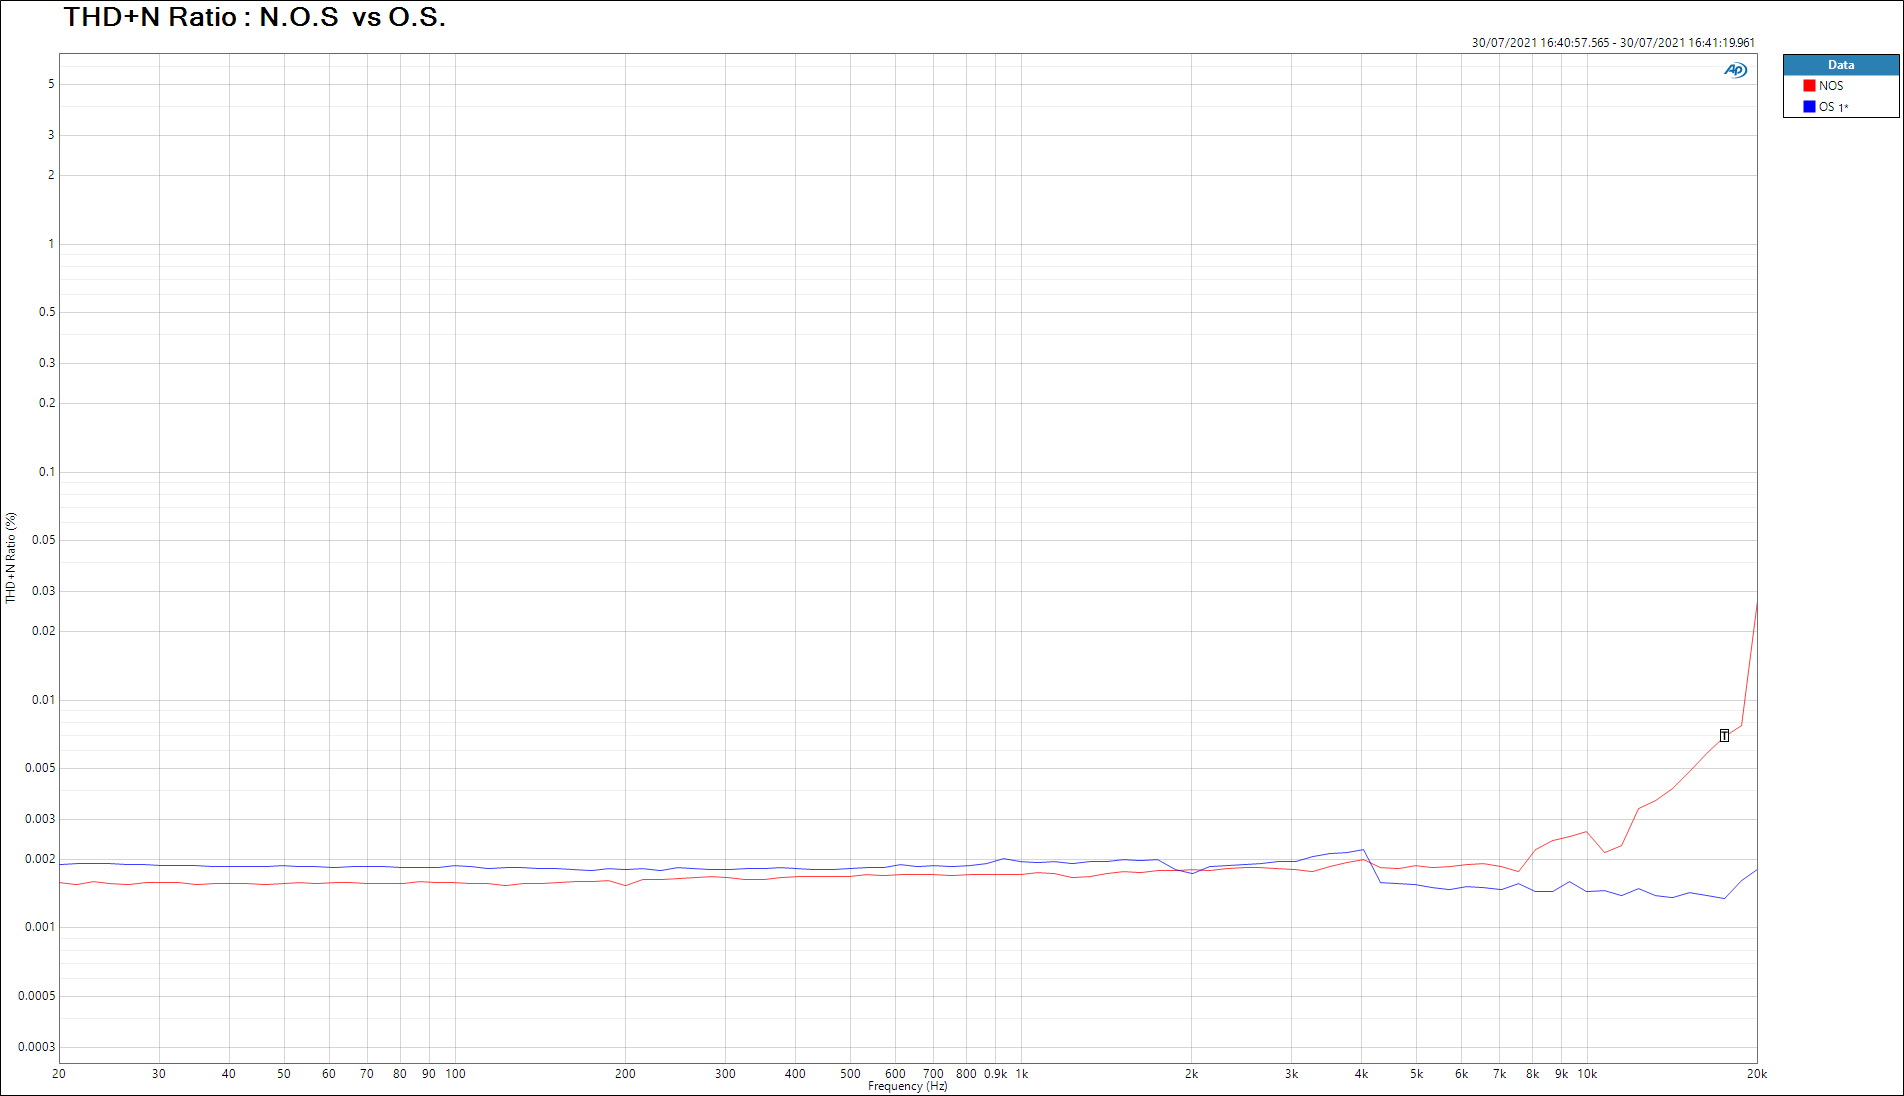Click the red NOS color swatch in legend
The image size is (1904, 1096).
tap(1809, 86)
